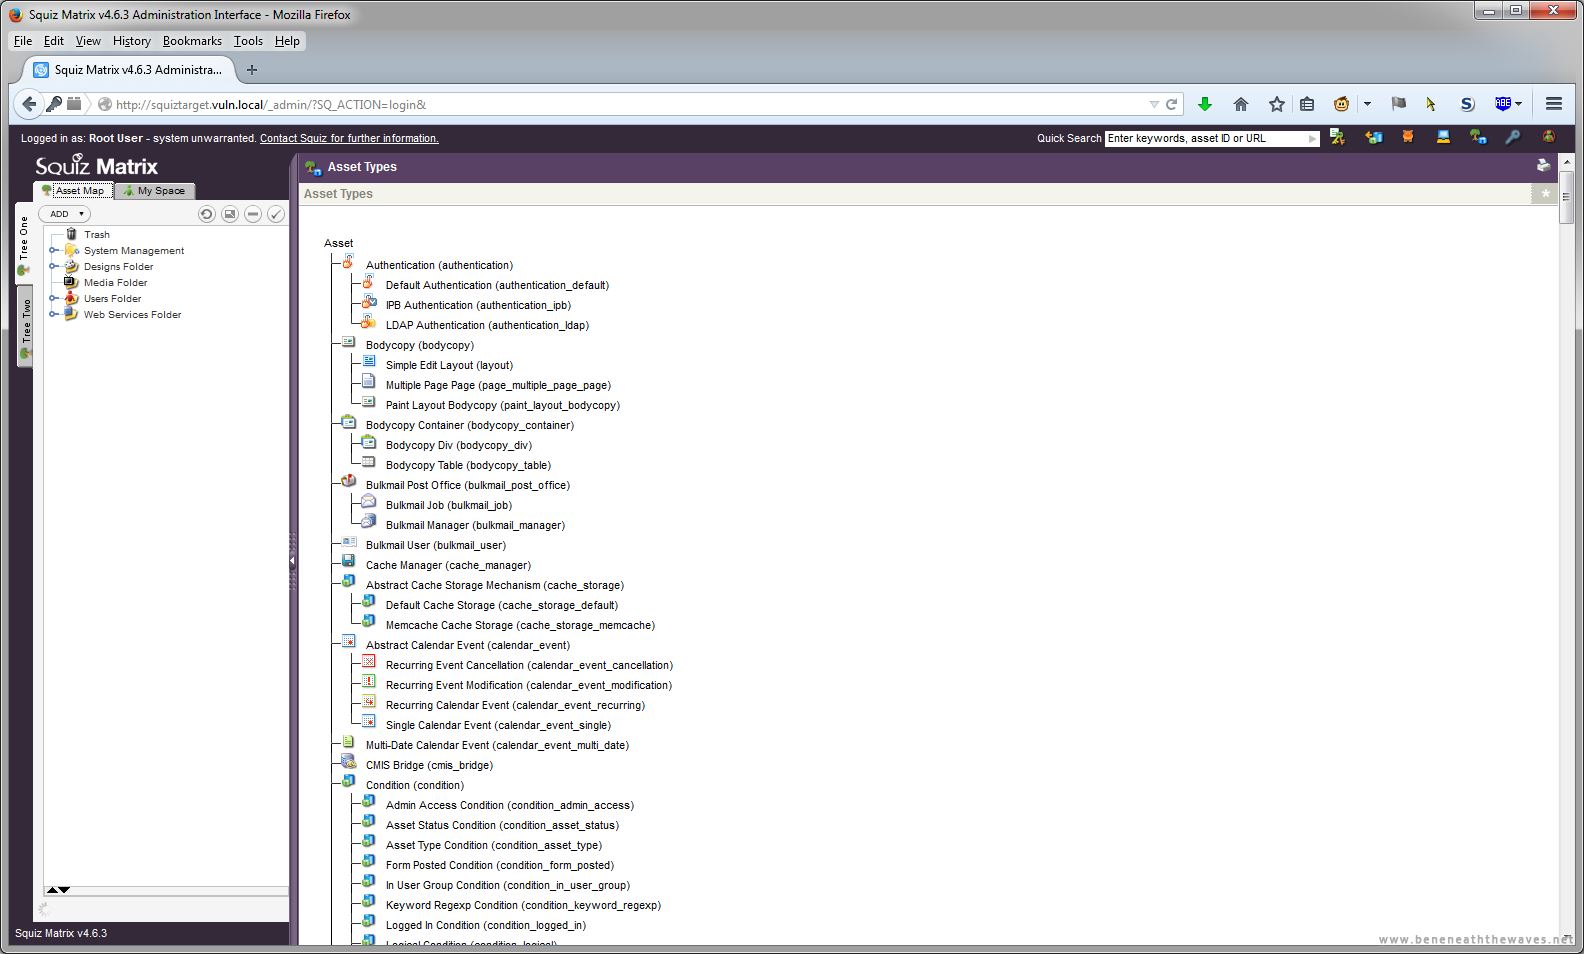Click the tree with blue box icon in Squiz toolbar

pyautogui.click(x=1478, y=137)
